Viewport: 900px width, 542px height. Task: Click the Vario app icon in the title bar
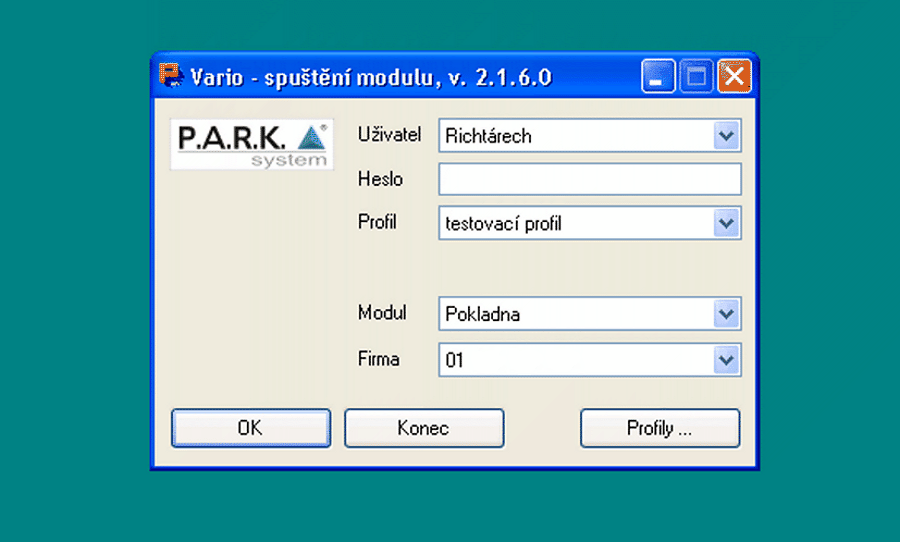click(x=171, y=76)
